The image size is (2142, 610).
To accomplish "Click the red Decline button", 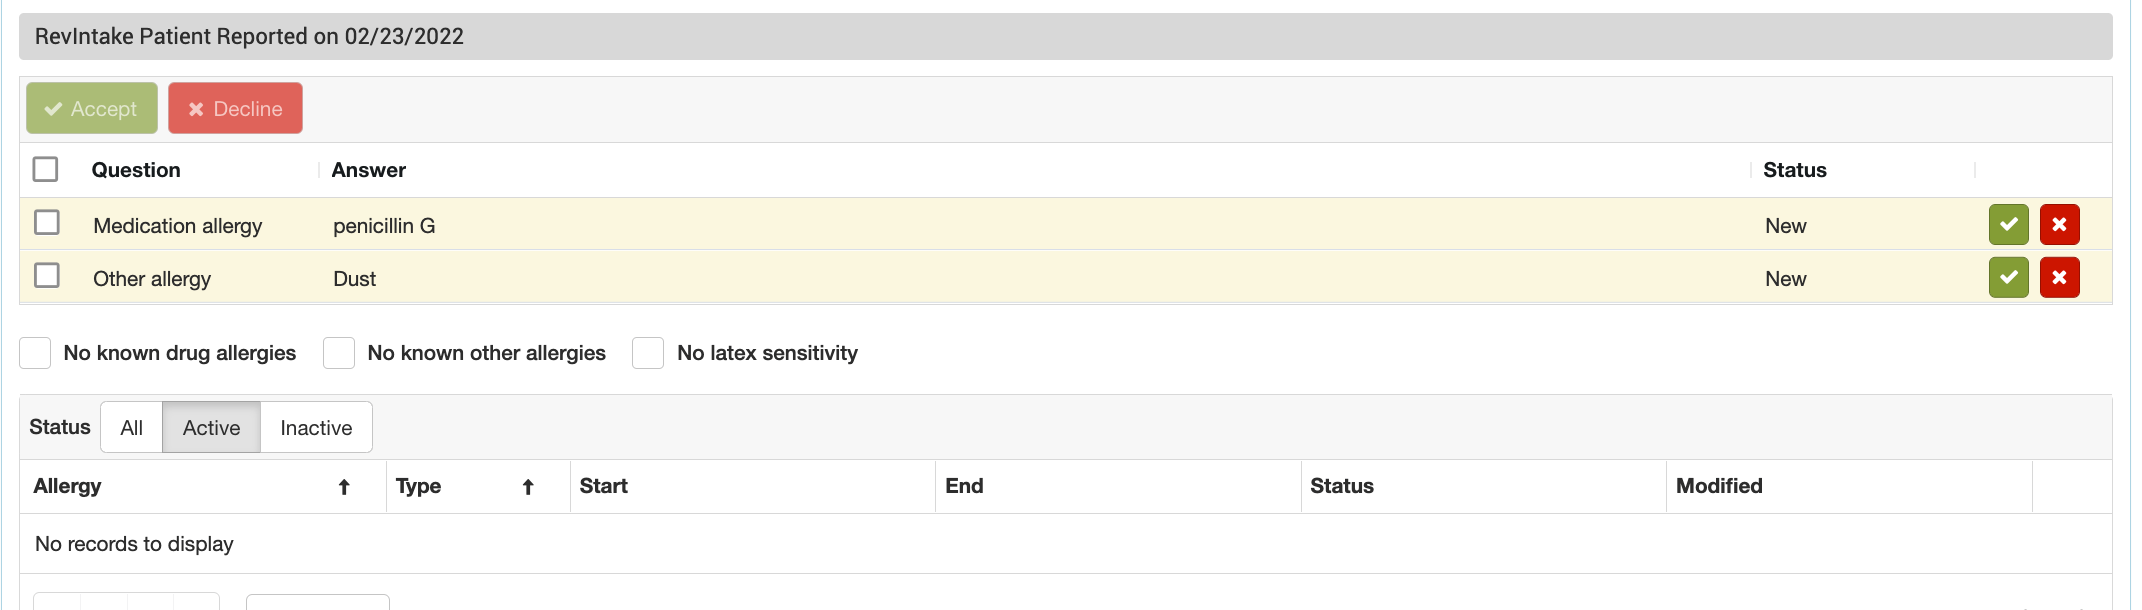I will pyautogui.click(x=235, y=109).
